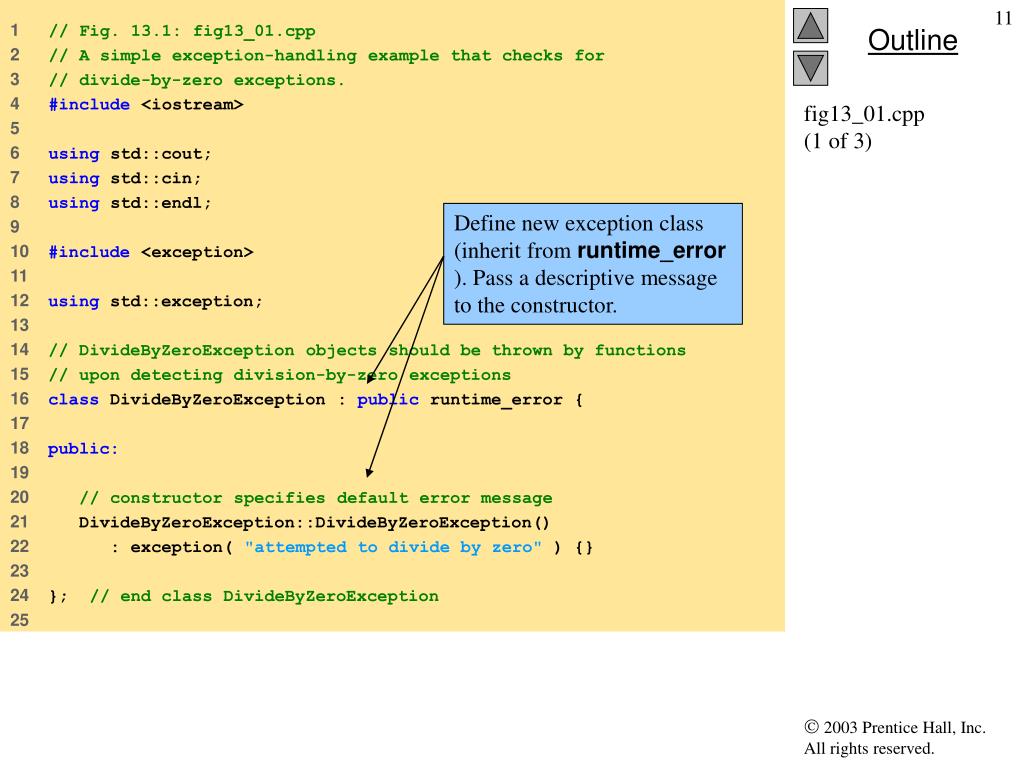
Task: Click the '2003 Prentice Hall, Inc.' copyright text
Action: 895,728
